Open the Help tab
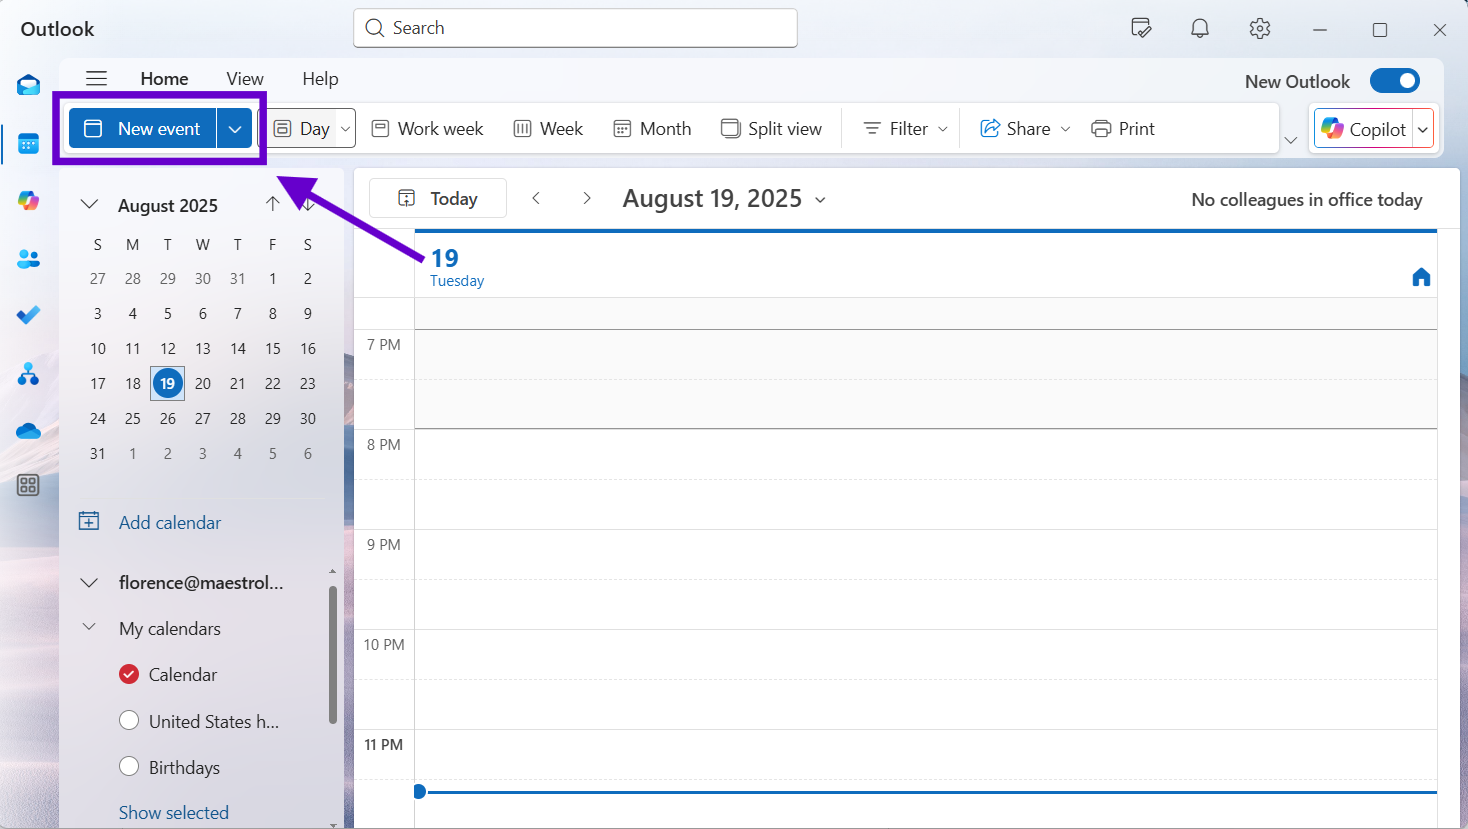 coord(320,78)
